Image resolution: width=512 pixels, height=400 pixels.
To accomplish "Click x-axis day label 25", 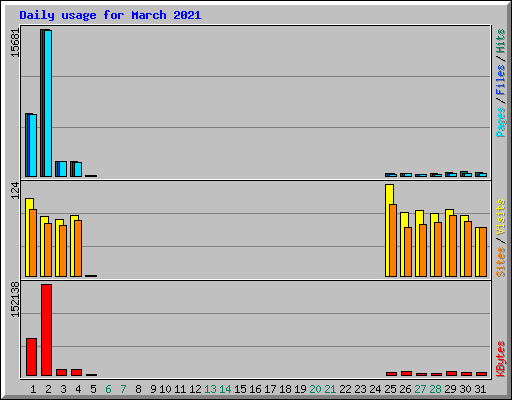I will coord(390,389).
